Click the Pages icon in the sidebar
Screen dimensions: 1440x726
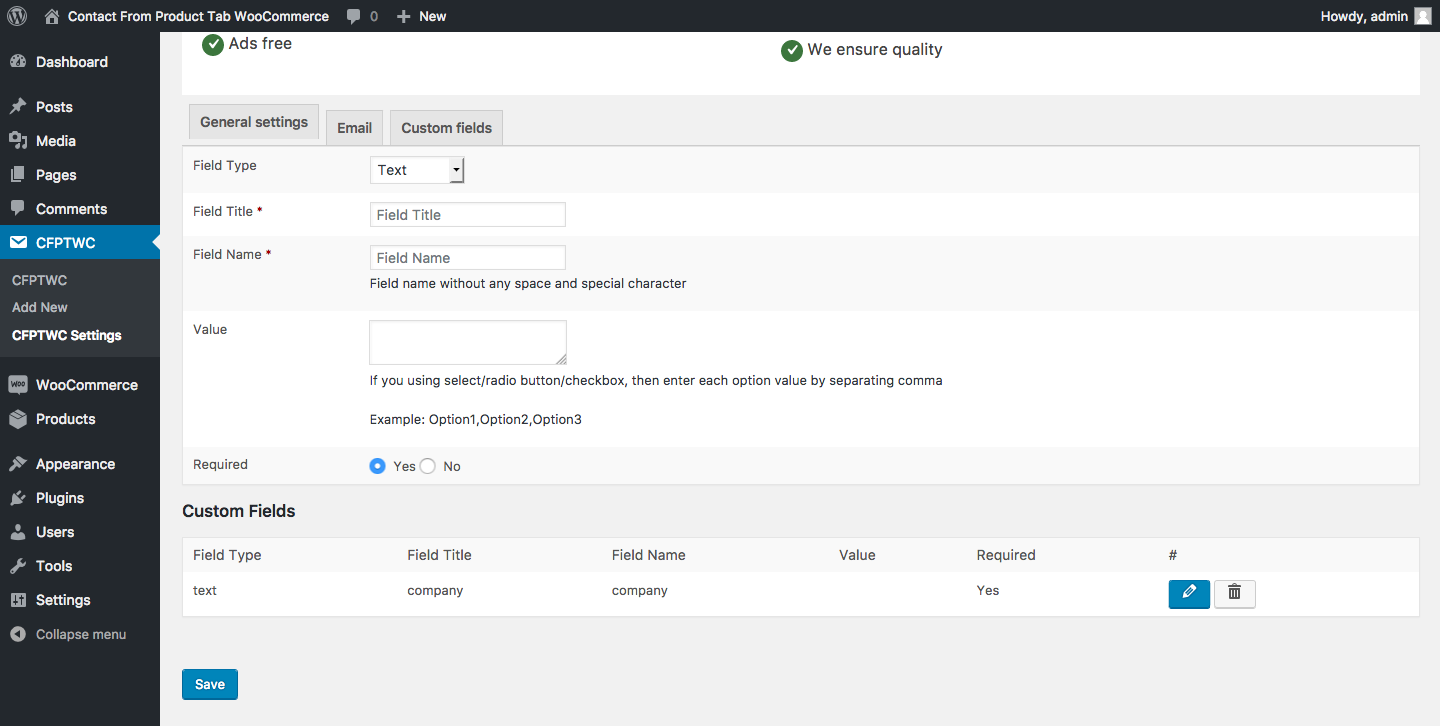(x=18, y=175)
